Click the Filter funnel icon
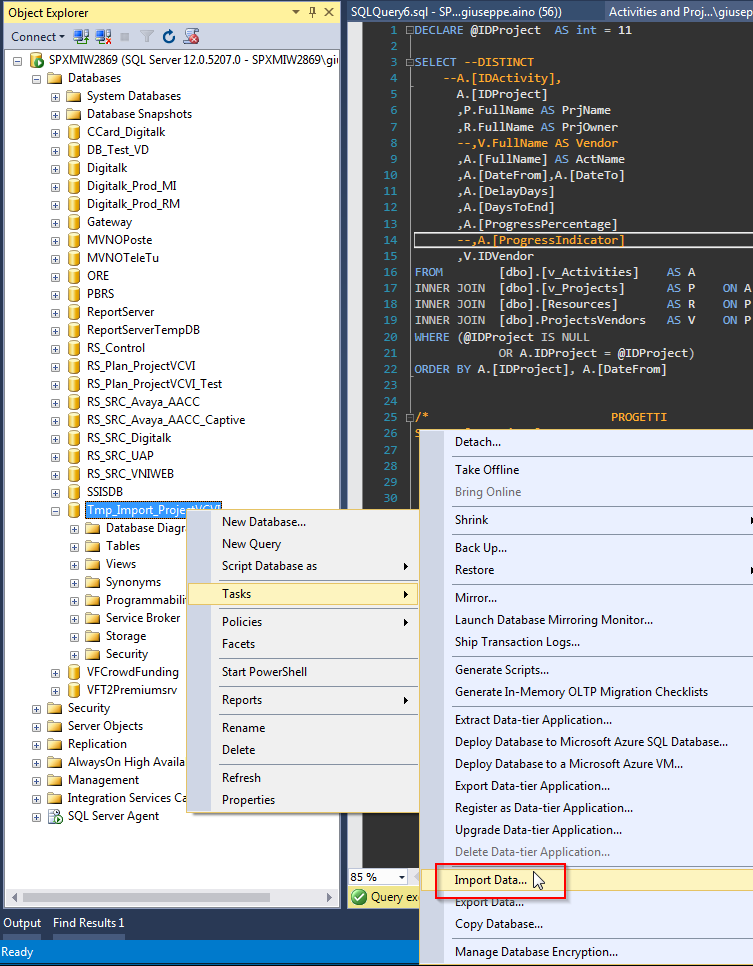Viewport: 753px width, 966px height. click(148, 37)
